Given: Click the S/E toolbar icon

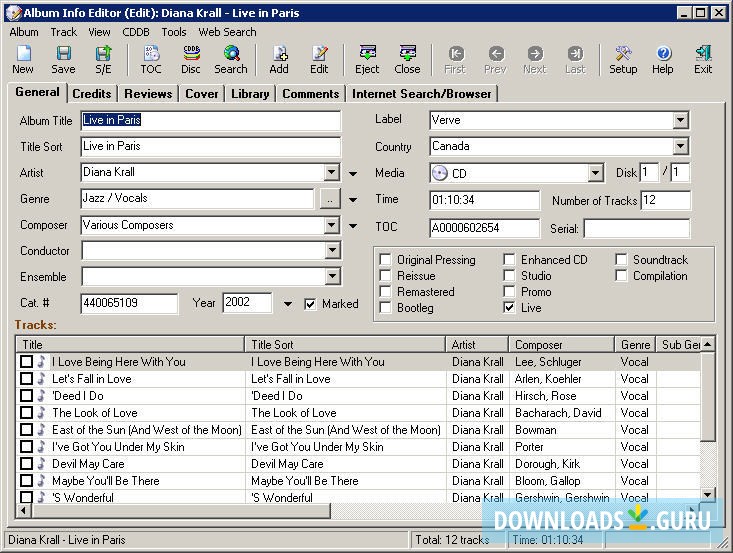Looking at the screenshot, I should (103, 60).
